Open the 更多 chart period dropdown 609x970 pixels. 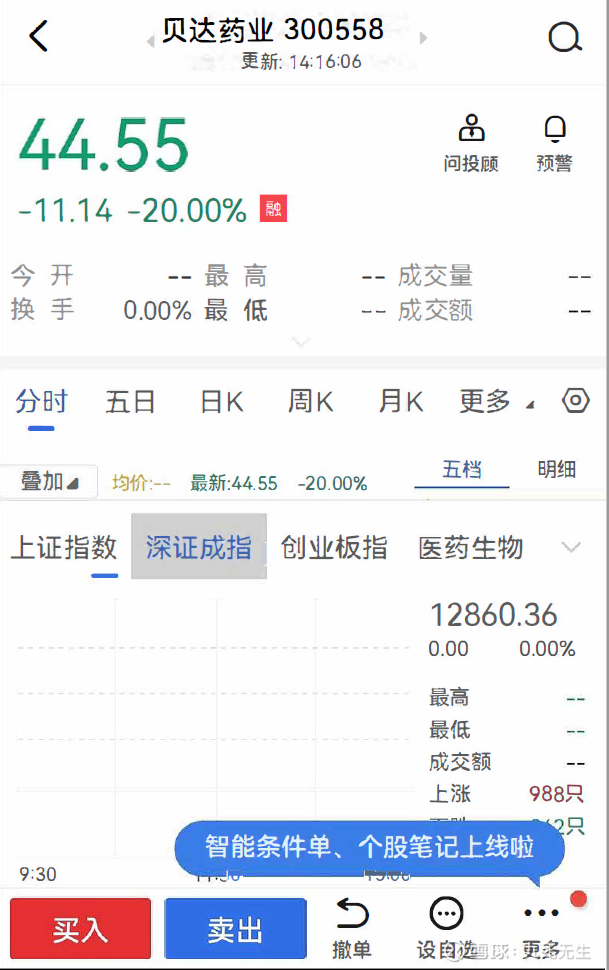tap(496, 401)
